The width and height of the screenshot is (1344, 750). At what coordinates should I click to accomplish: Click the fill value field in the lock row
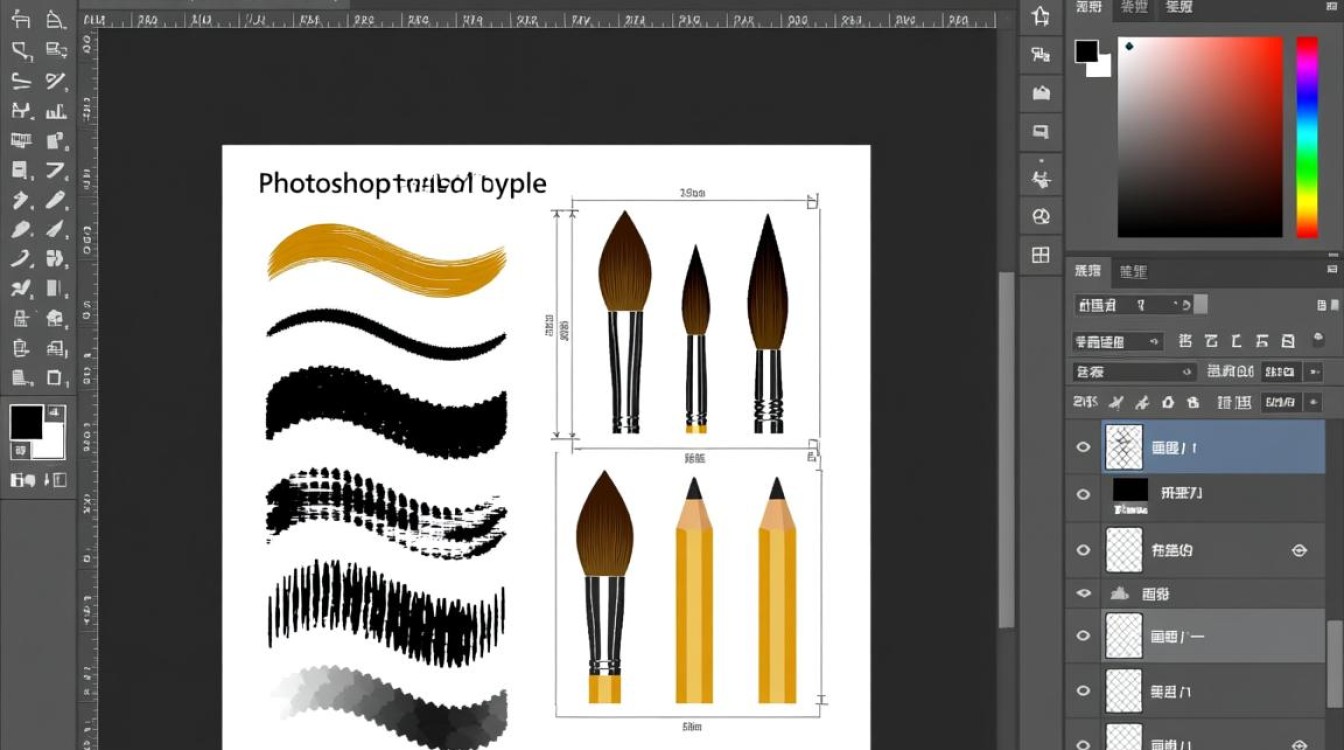(x=1281, y=402)
